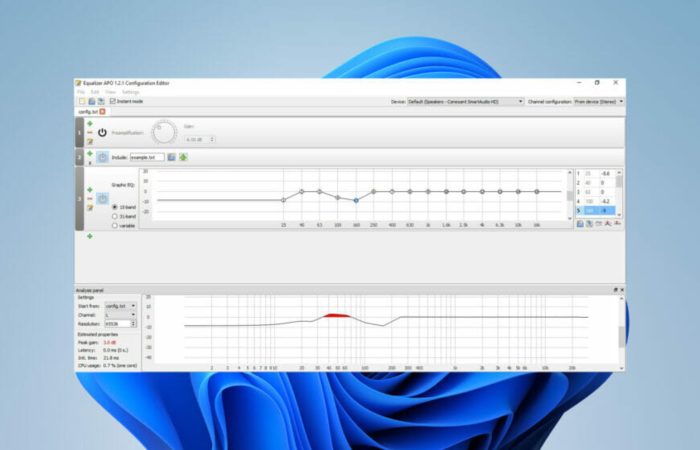Click the Include file name field

(x=147, y=157)
